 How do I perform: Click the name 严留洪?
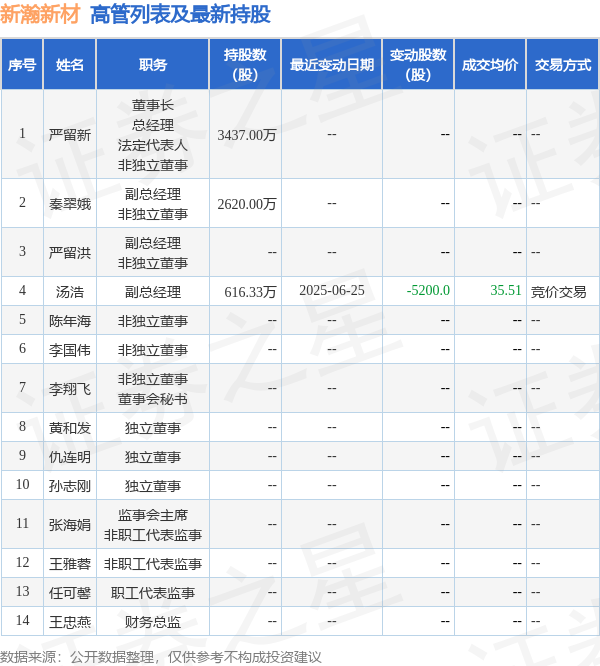coord(70,253)
